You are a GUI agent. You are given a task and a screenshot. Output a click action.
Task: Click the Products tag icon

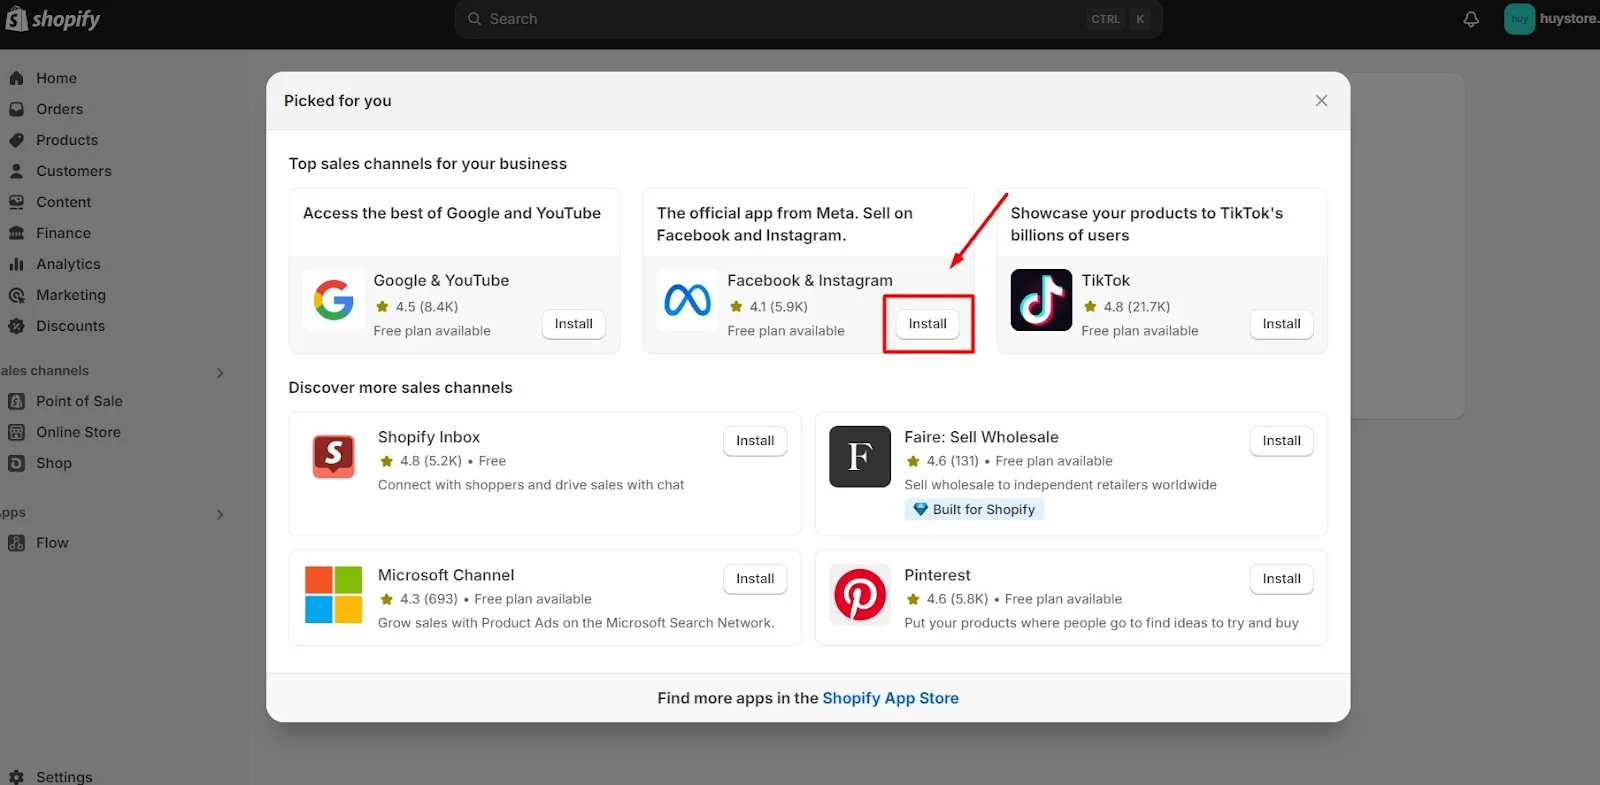(16, 140)
